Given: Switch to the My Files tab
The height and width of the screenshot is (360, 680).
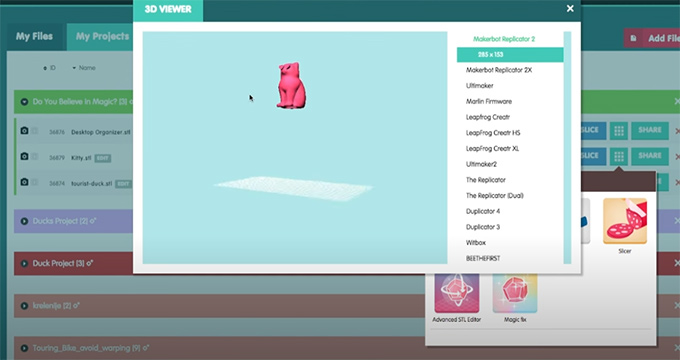Looking at the screenshot, I should [x=34, y=36].
